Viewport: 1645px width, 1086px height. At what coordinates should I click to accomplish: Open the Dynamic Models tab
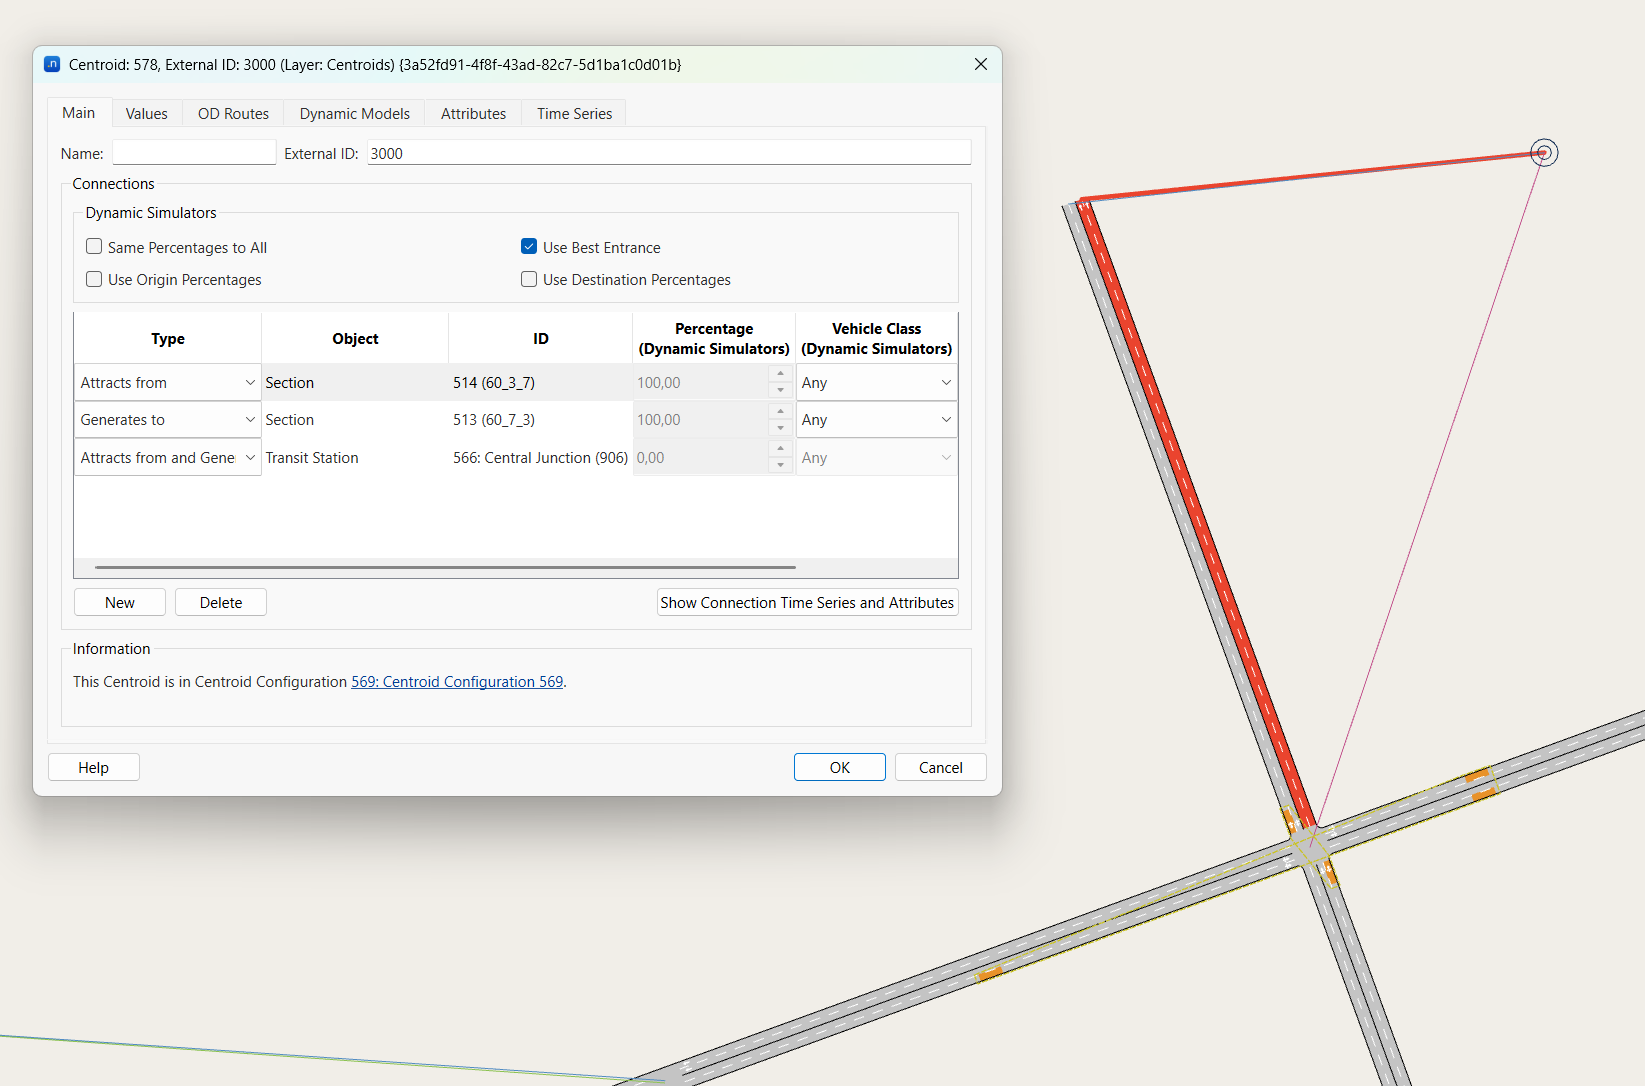354,113
